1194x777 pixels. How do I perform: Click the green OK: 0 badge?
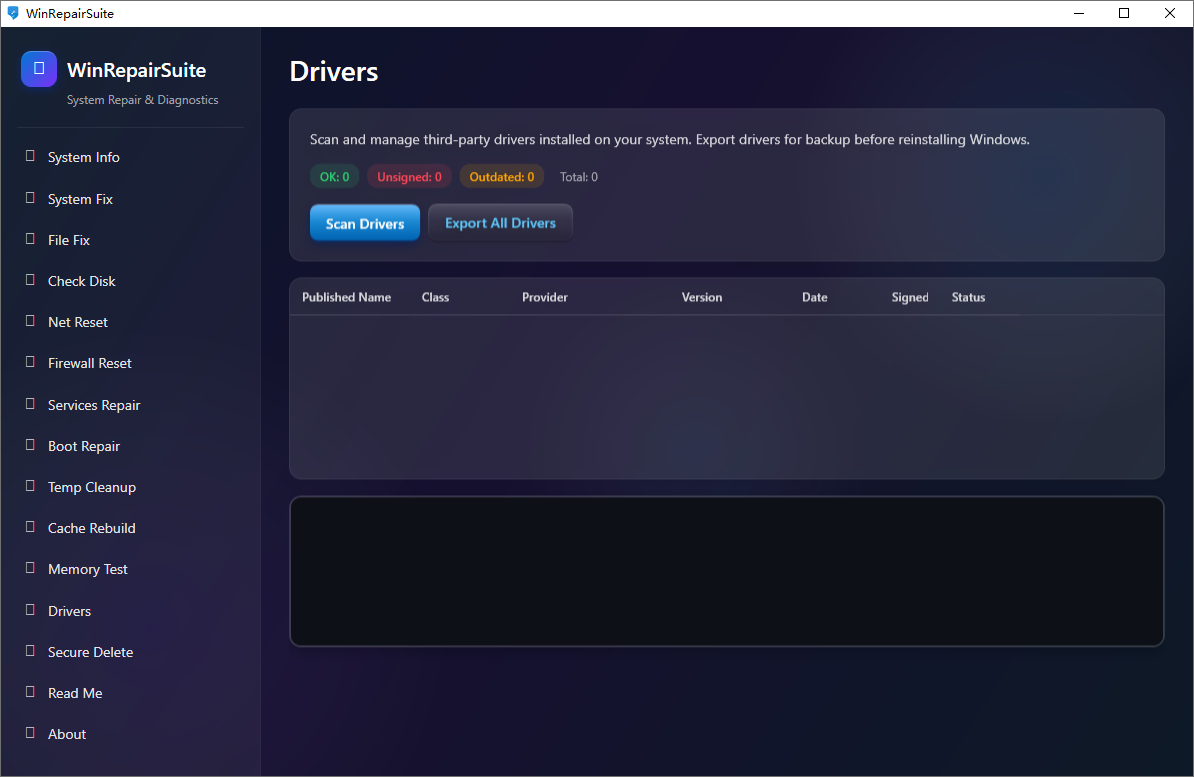coord(334,177)
